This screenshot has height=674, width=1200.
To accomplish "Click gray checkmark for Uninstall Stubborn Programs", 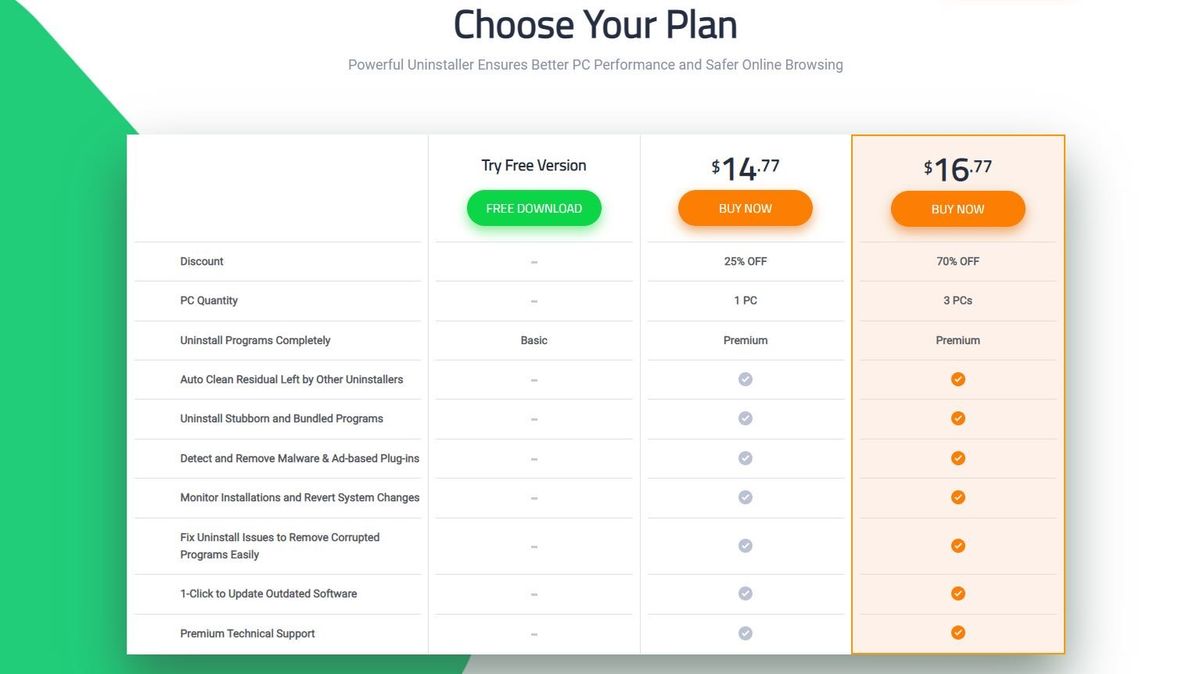I will click(x=745, y=418).
